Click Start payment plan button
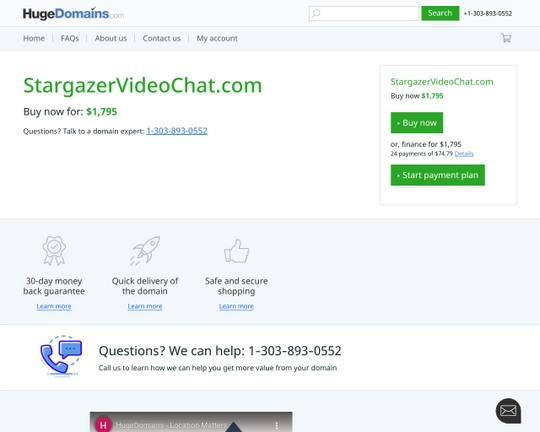540x432 pixels. 438,175
